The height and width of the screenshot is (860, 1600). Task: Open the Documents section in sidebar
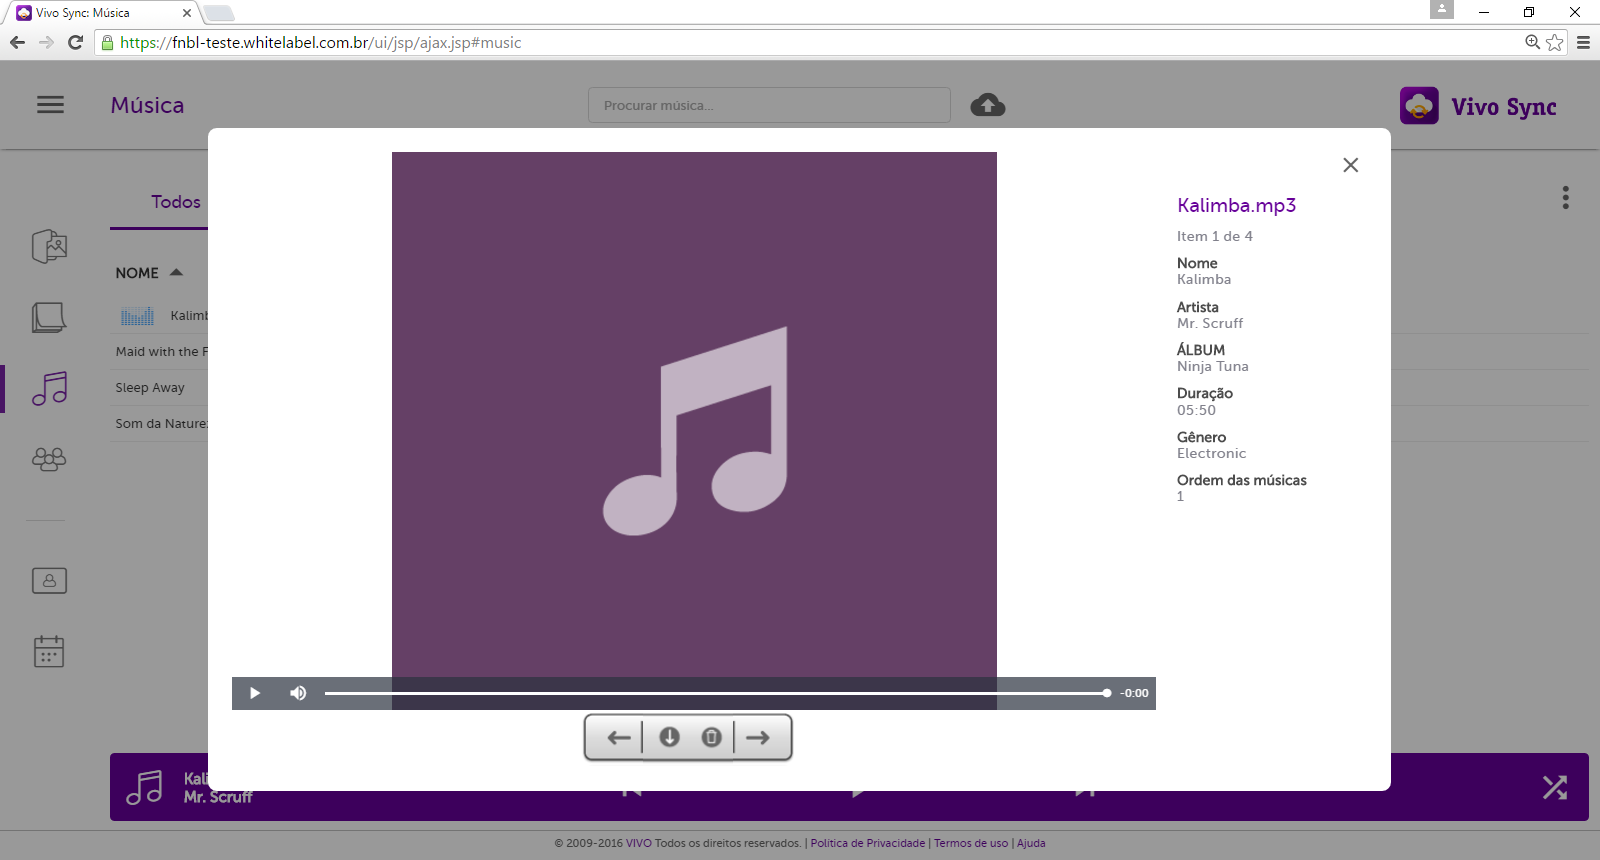[x=49, y=317]
